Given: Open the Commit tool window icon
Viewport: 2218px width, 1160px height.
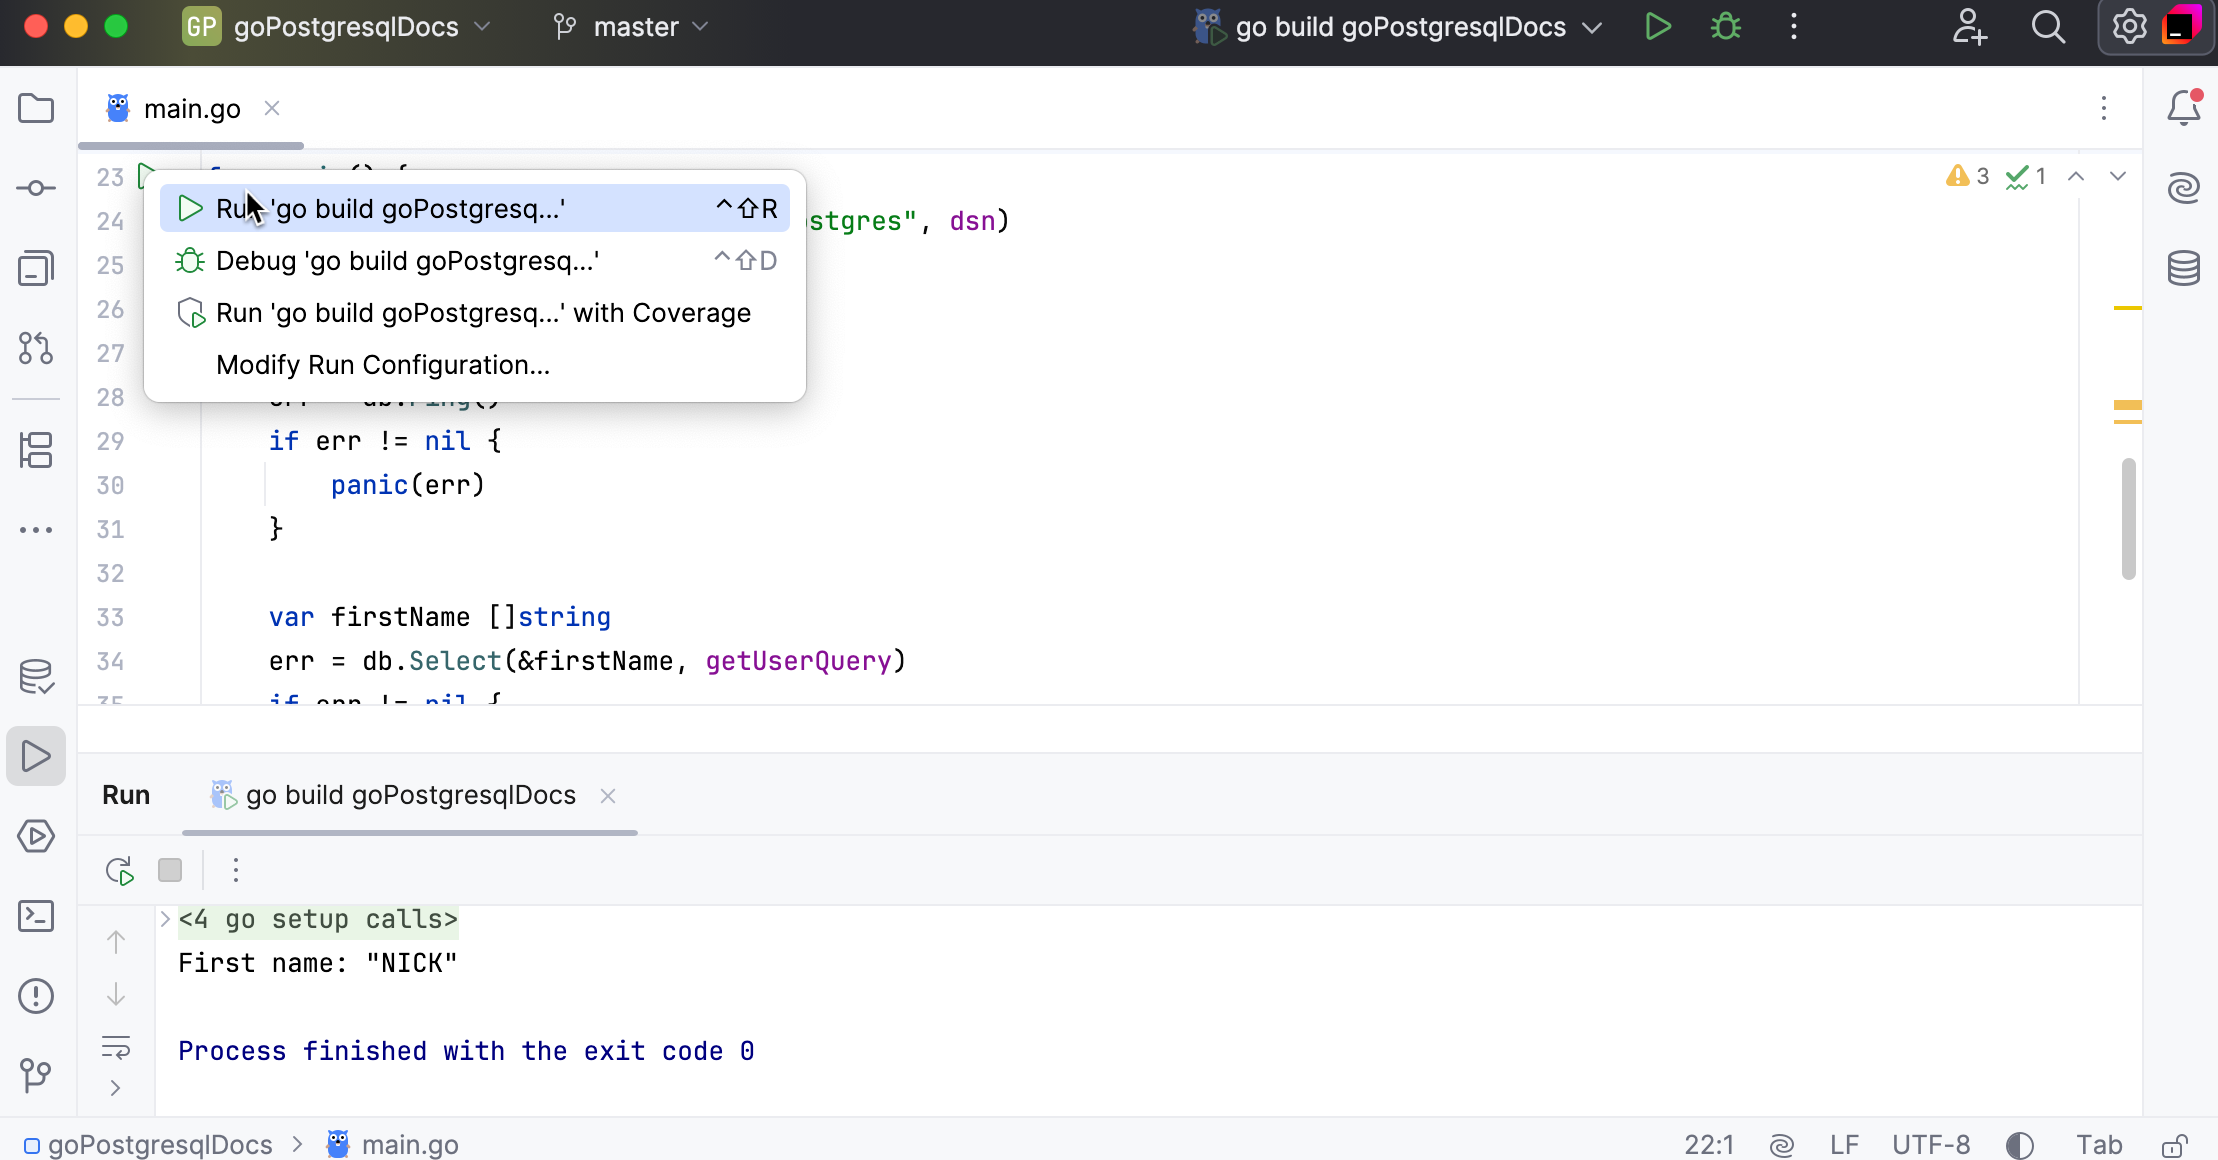Looking at the screenshot, I should coord(36,188).
